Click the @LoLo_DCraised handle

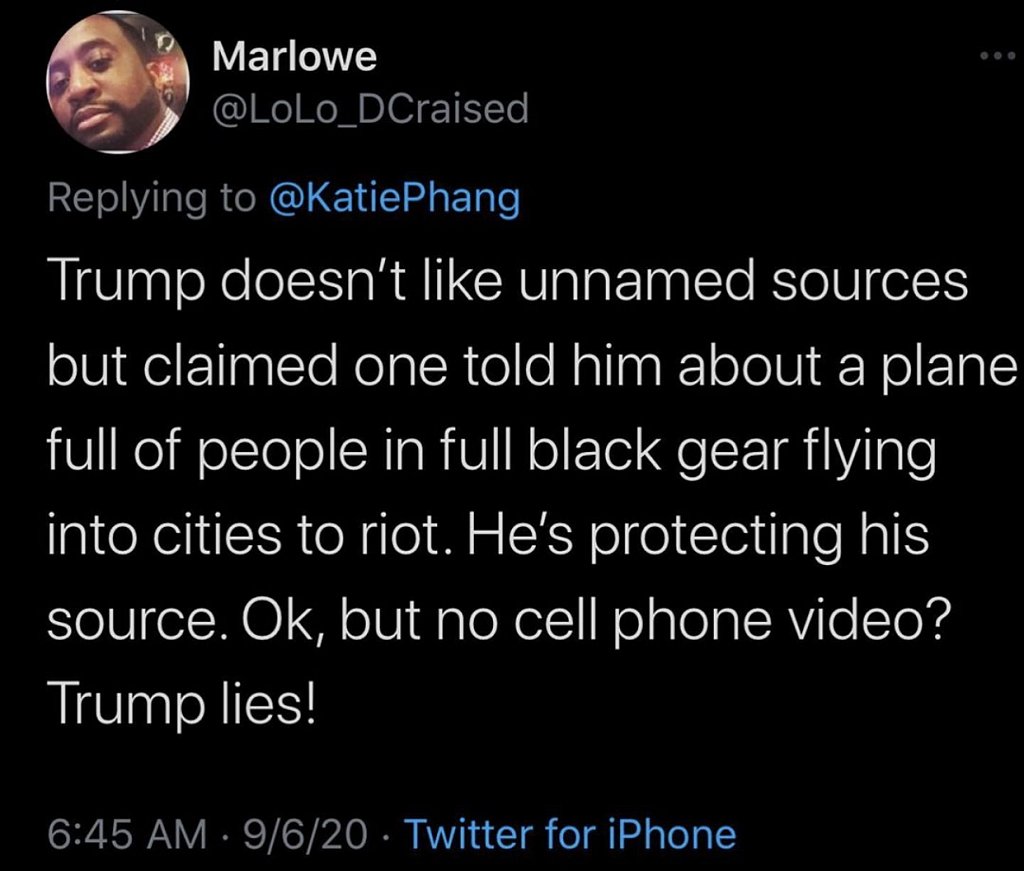pyautogui.click(x=370, y=108)
